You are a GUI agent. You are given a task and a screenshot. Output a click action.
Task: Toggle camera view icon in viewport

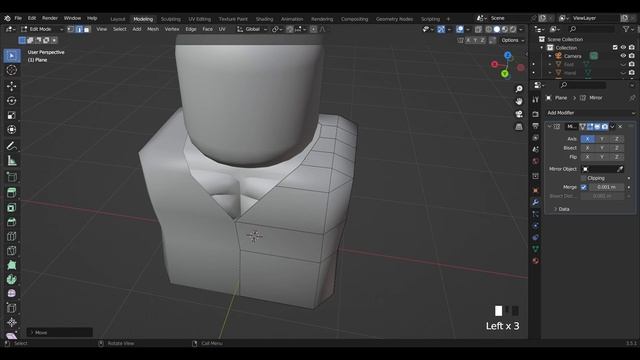(x=519, y=114)
